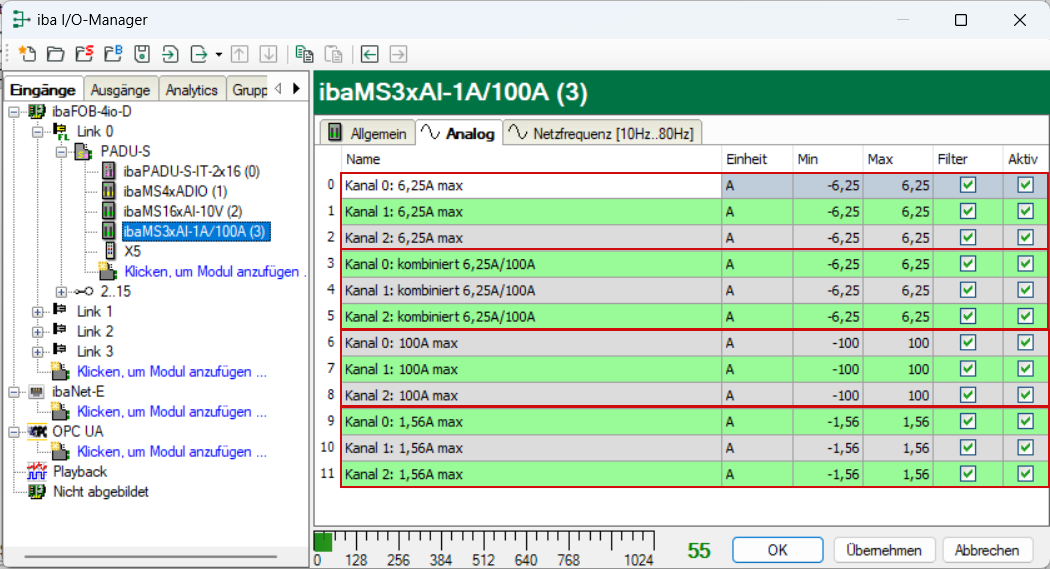Click the new configuration icon in toolbar
The height and width of the screenshot is (569, 1050).
point(27,54)
